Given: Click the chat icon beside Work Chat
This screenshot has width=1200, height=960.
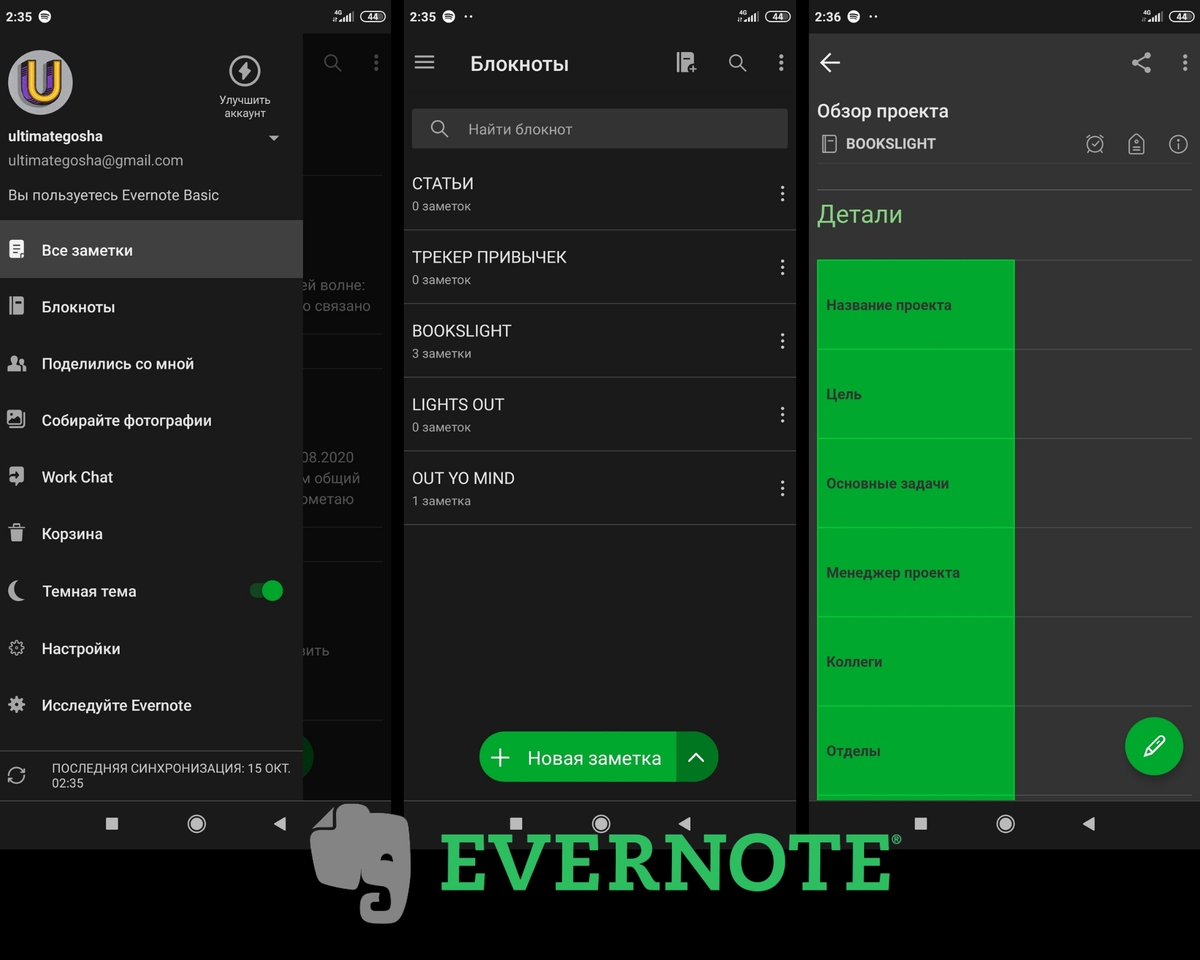Looking at the screenshot, I should coord(17,477).
